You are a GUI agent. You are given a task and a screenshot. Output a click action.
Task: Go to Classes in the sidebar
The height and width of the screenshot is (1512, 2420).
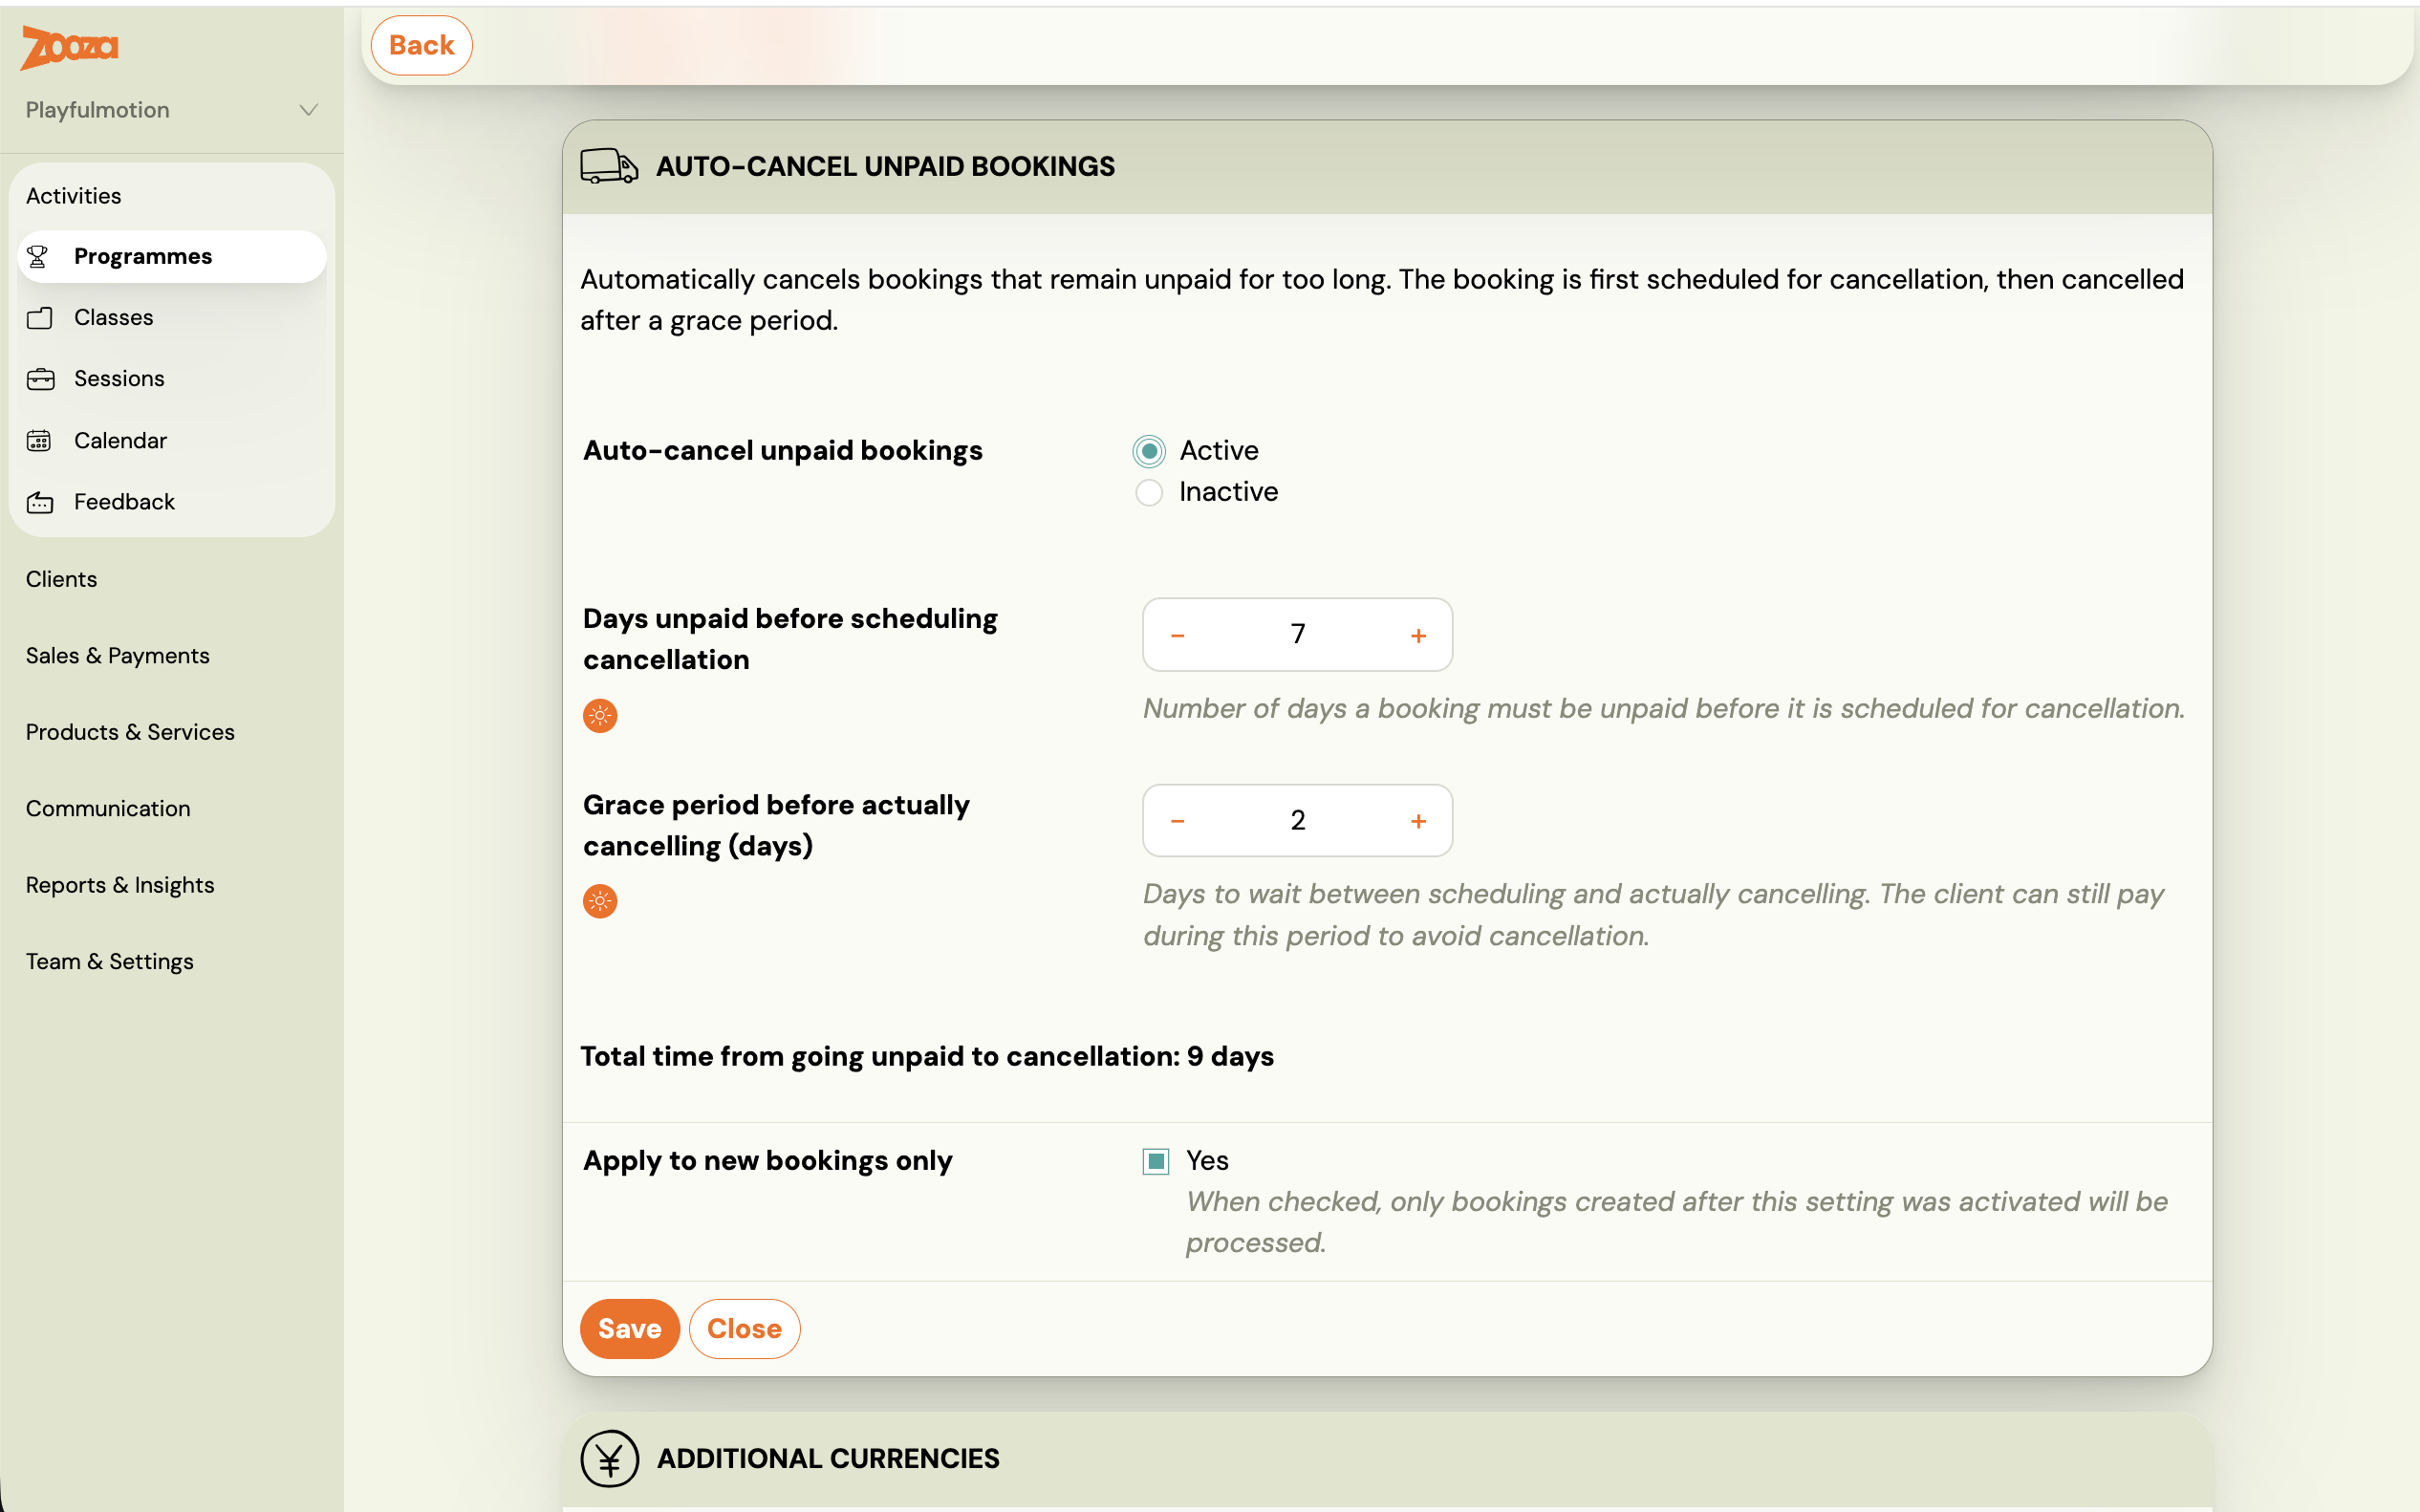(x=172, y=318)
